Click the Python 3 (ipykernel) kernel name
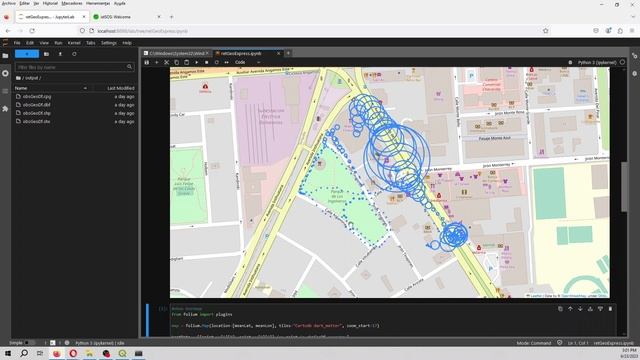The width and height of the screenshot is (640, 360). click(597, 62)
